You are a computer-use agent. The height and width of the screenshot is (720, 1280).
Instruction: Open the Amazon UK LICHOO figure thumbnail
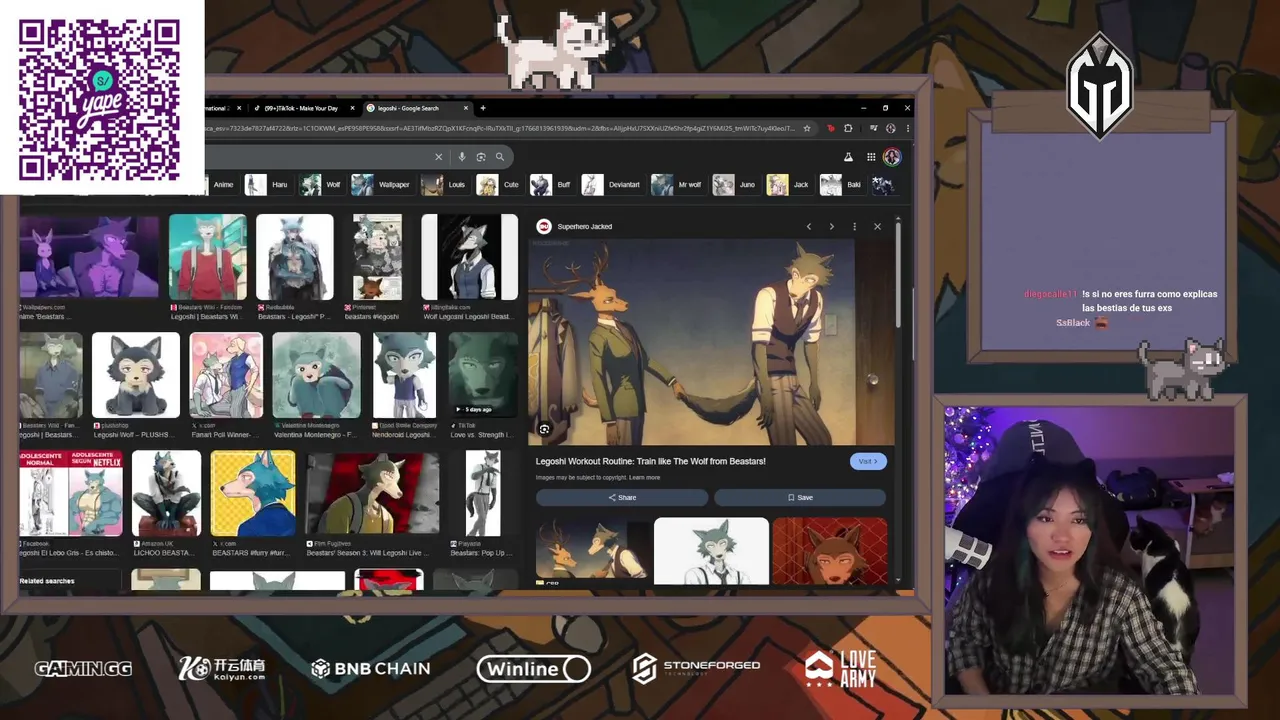pos(166,493)
